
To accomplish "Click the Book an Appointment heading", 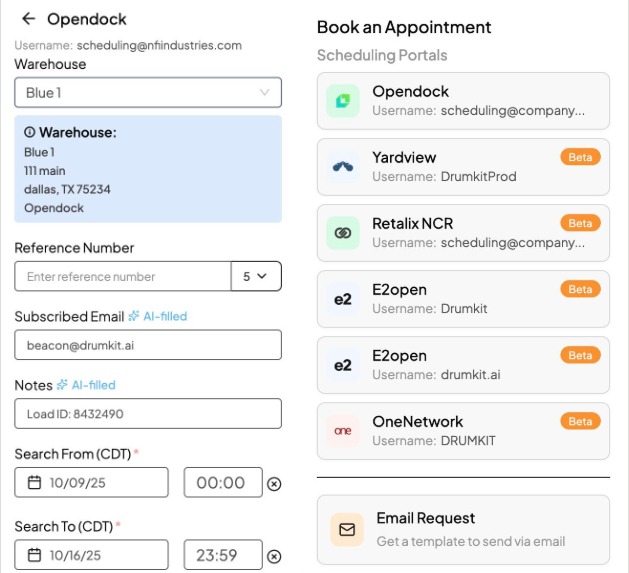I will pos(404,27).
